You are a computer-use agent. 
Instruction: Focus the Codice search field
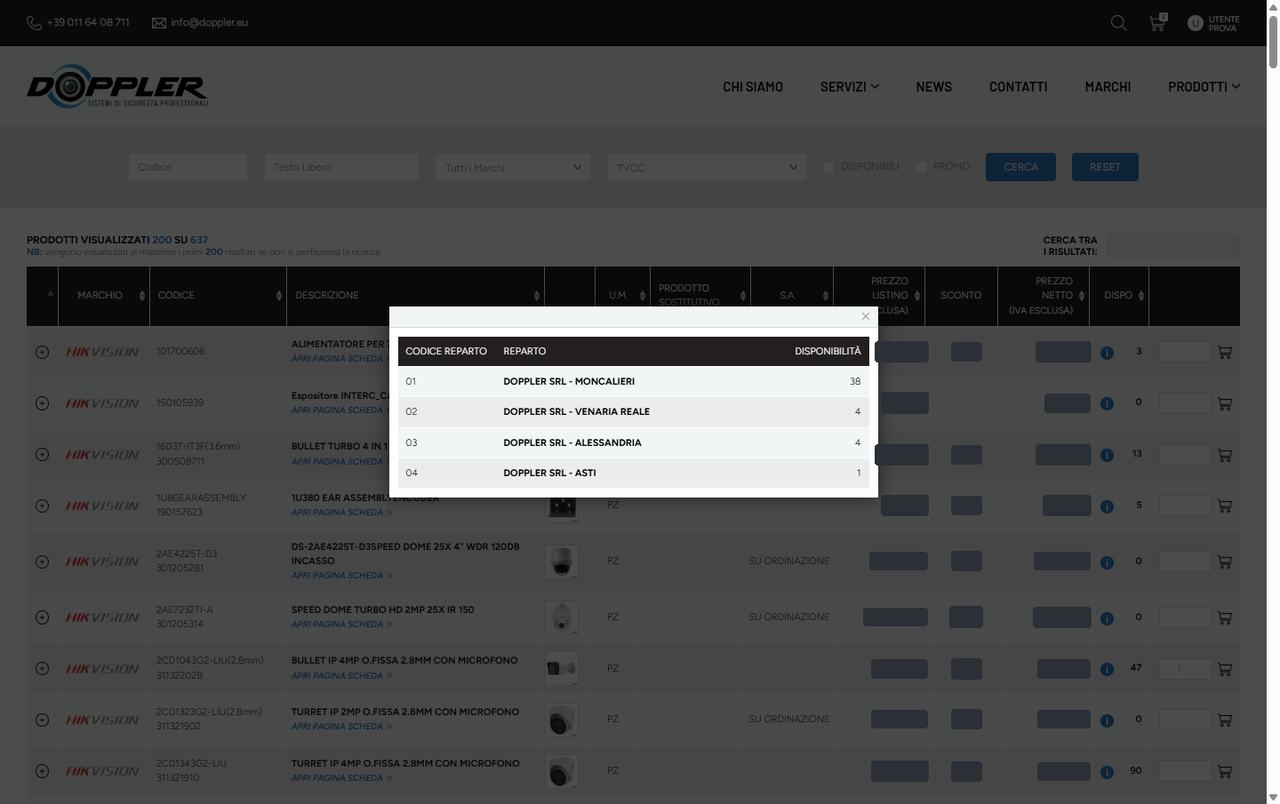188,167
